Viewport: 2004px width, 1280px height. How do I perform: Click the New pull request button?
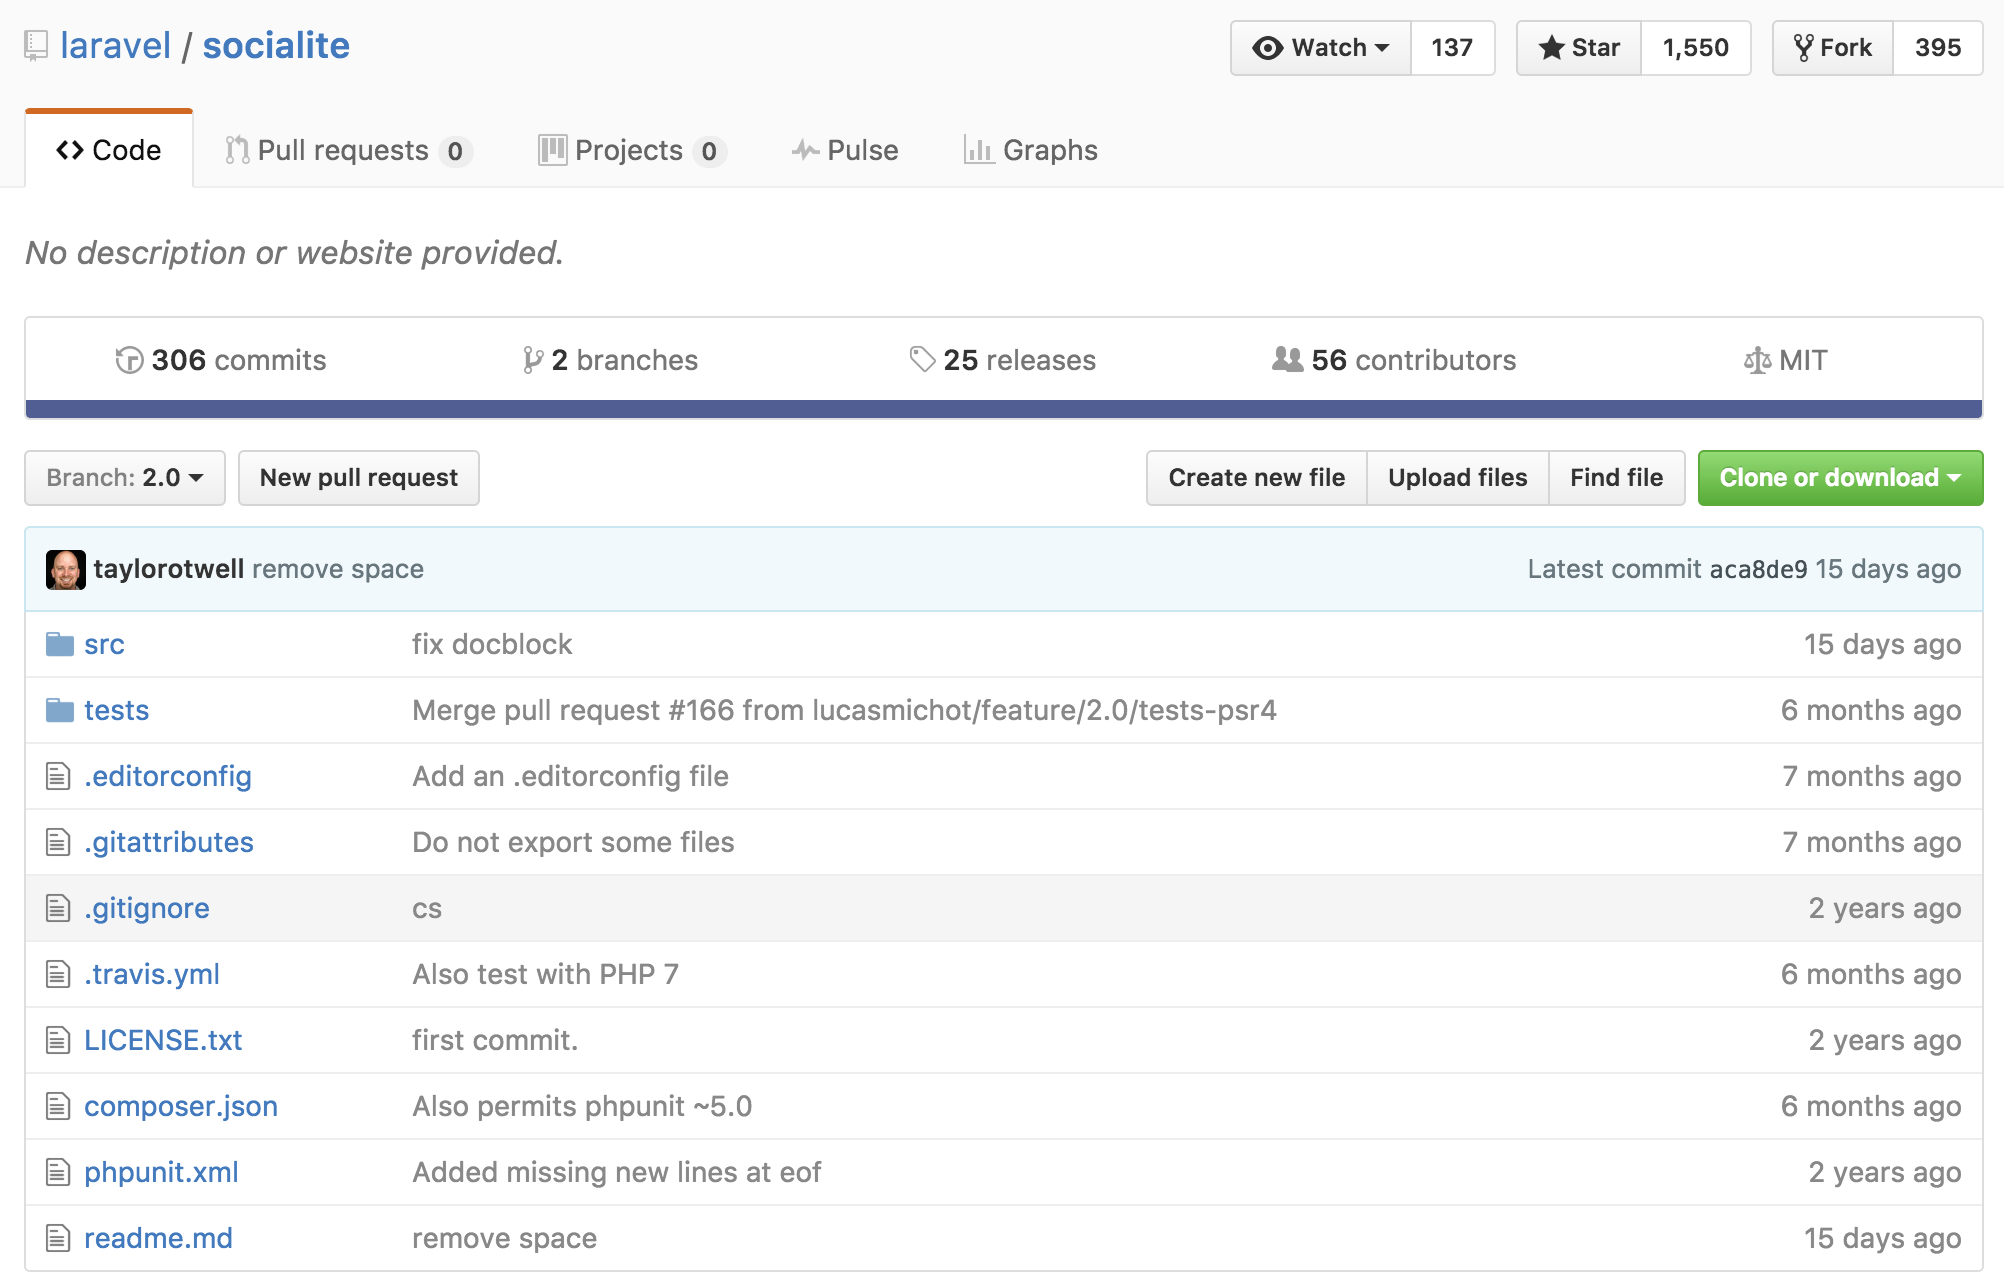[359, 478]
